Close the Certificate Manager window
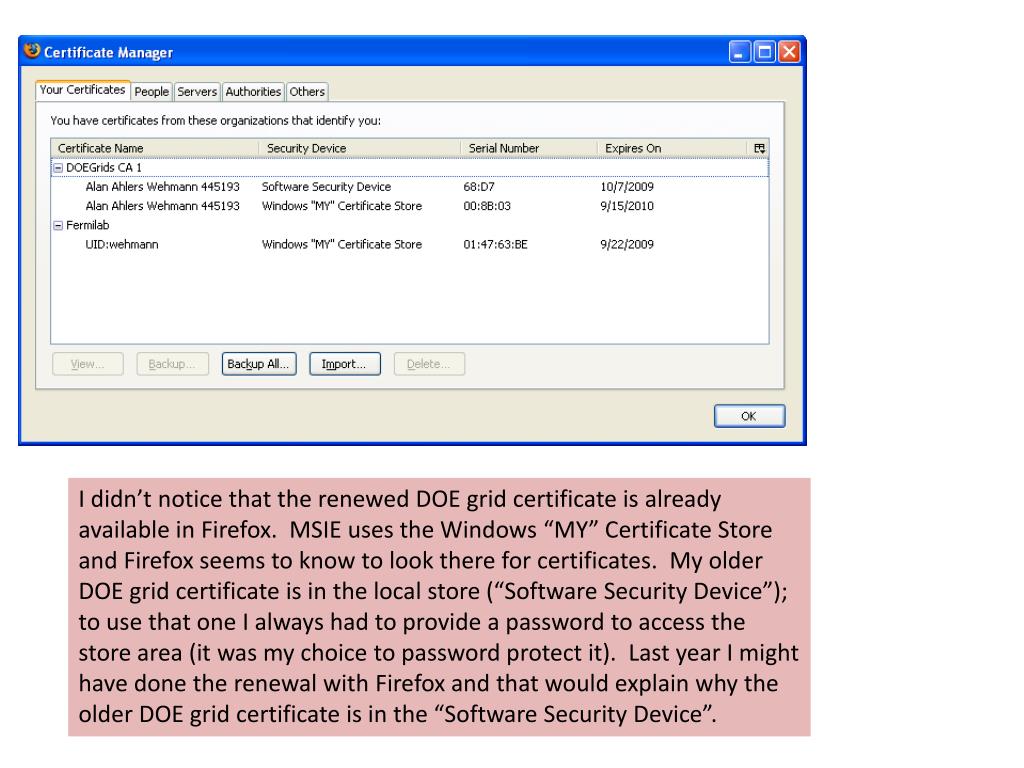This screenshot has width=1024, height=768. 789,52
